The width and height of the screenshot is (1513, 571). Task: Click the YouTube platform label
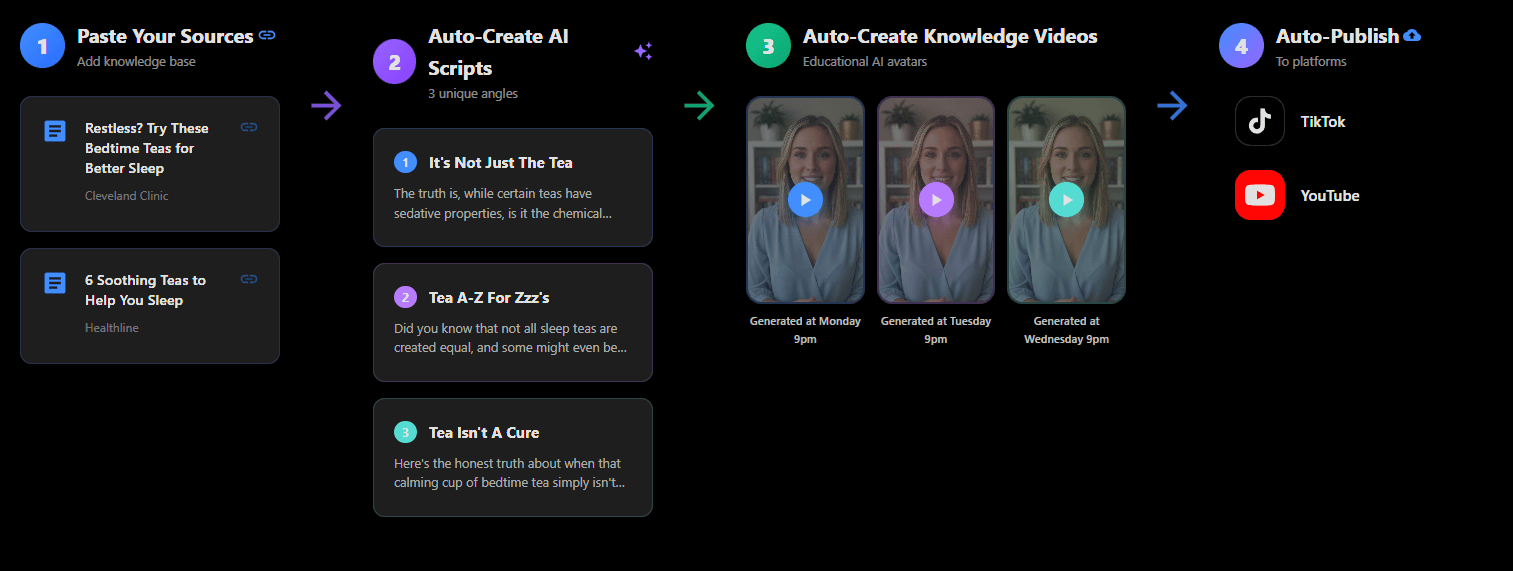[x=1329, y=196]
